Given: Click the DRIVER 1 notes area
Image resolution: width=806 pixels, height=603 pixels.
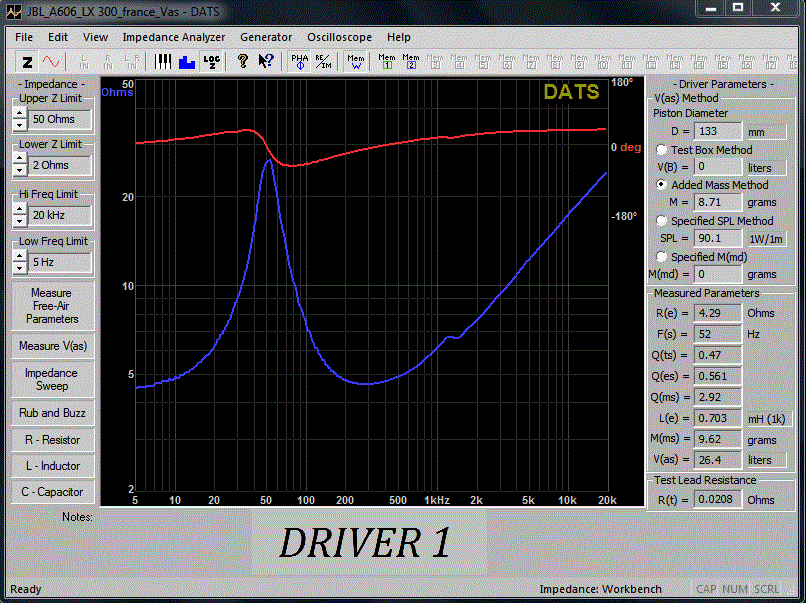Looking at the screenshot, I should pos(369,542).
